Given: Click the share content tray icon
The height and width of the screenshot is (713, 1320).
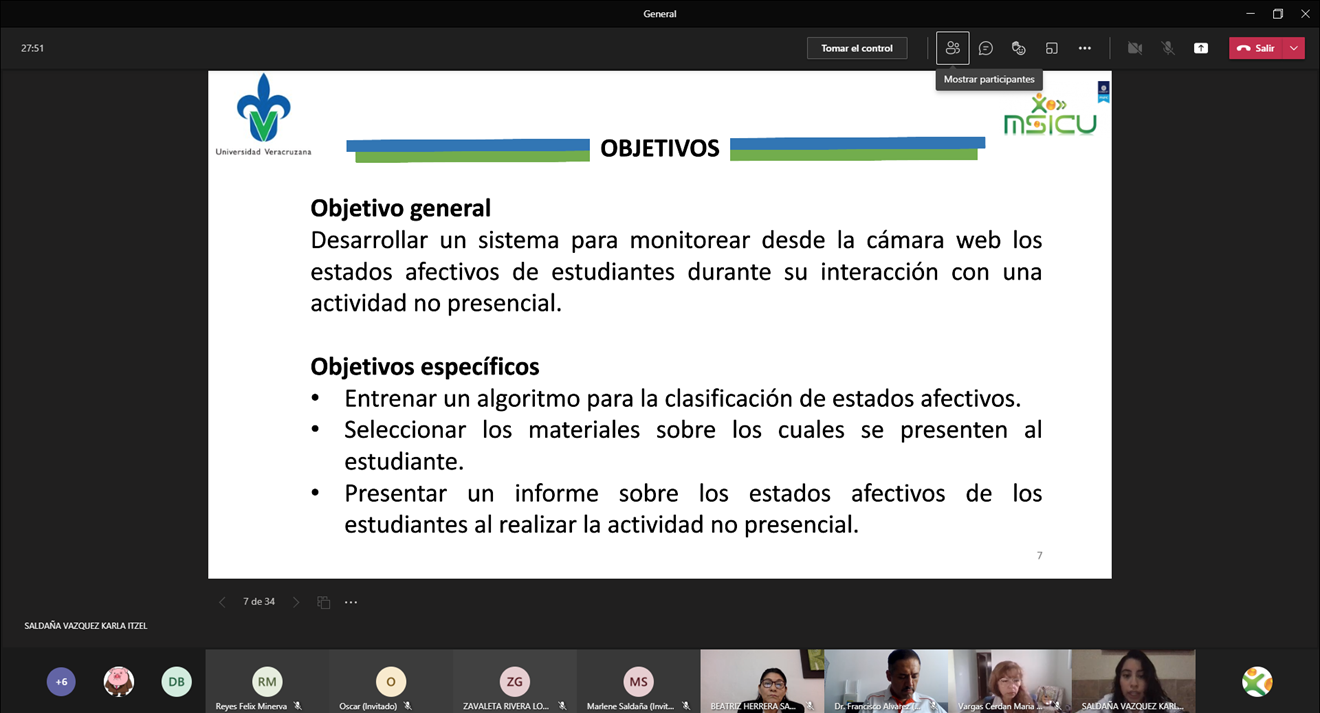Looking at the screenshot, I should tap(1201, 48).
